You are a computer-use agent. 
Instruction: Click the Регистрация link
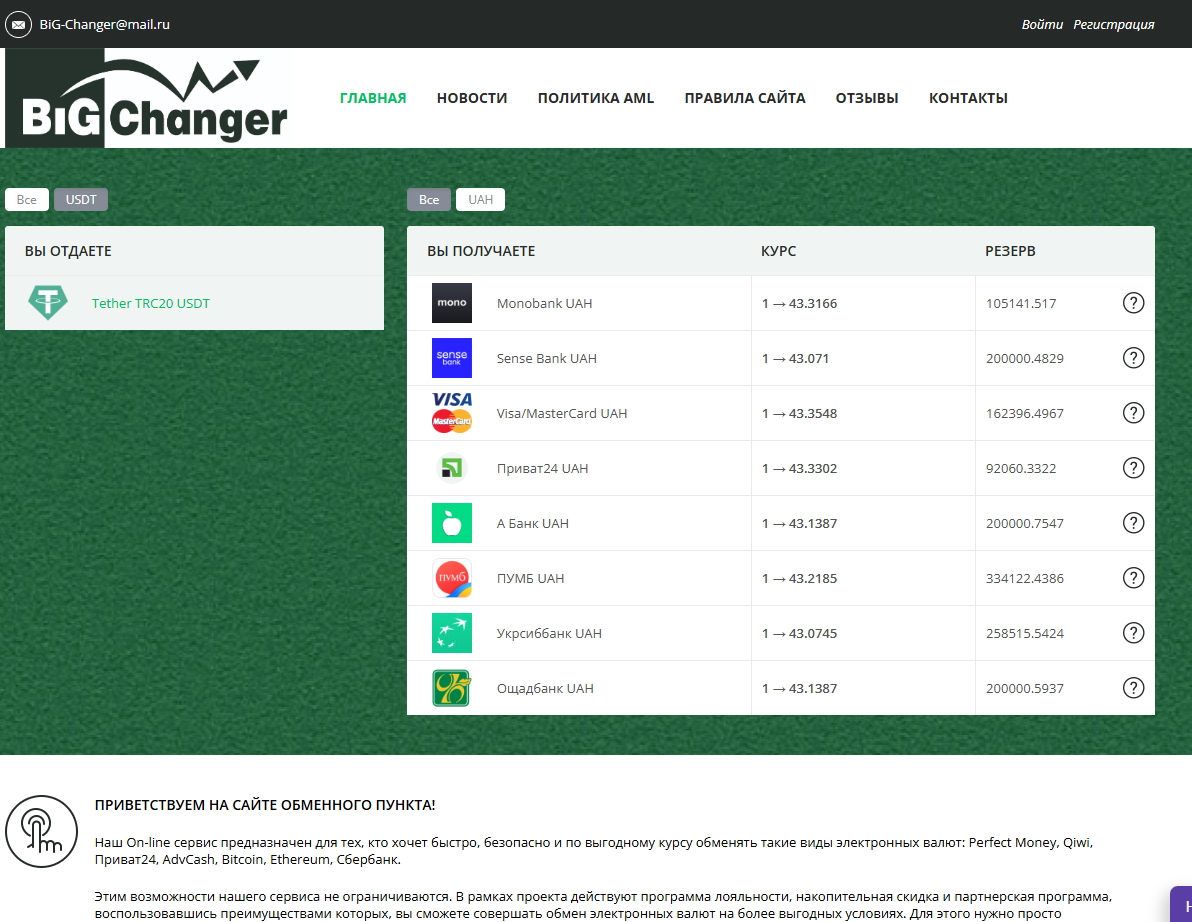pos(1114,24)
